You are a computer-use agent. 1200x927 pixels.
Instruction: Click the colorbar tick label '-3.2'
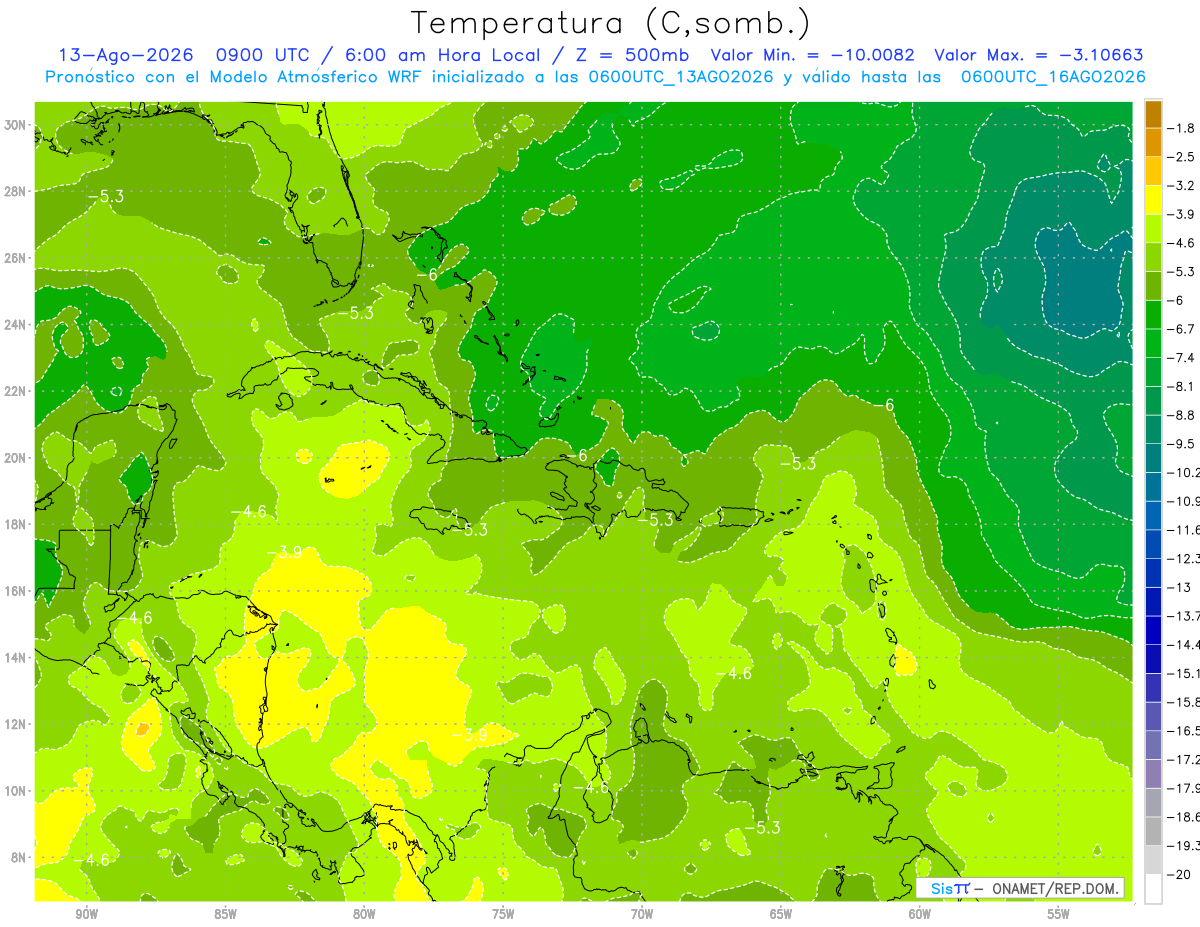1181,185
